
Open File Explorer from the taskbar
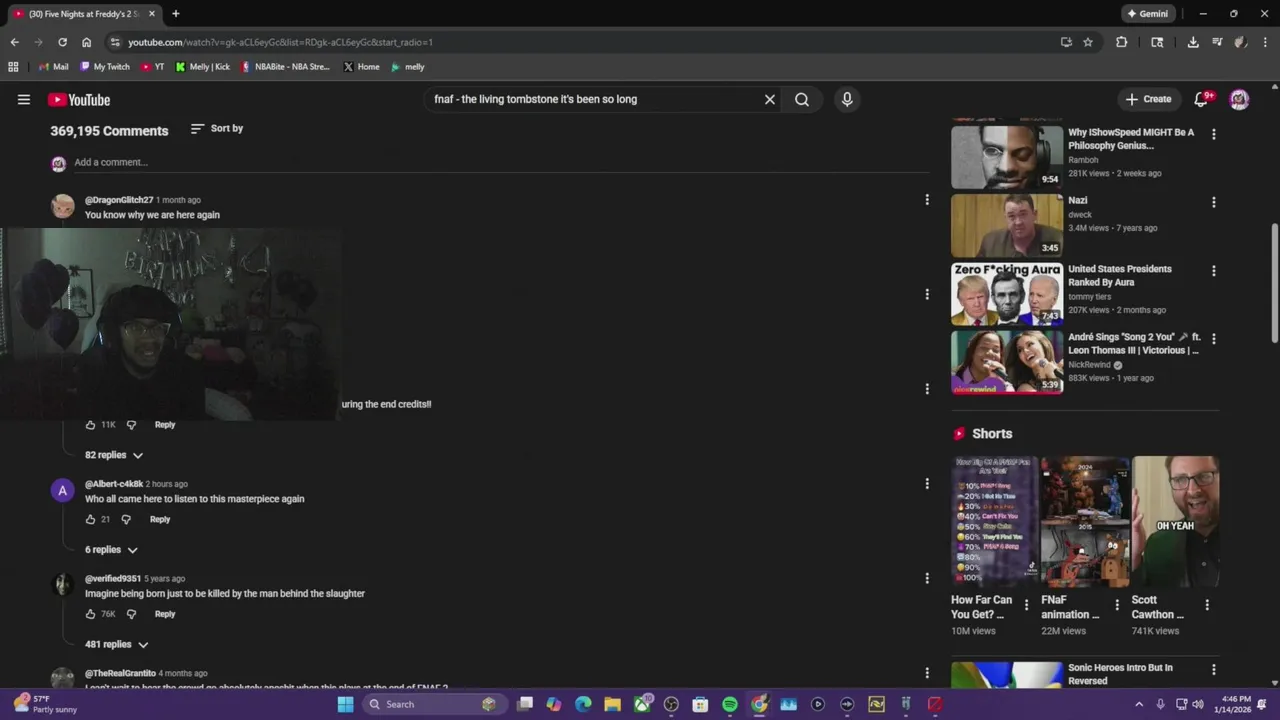pyautogui.click(x=613, y=704)
